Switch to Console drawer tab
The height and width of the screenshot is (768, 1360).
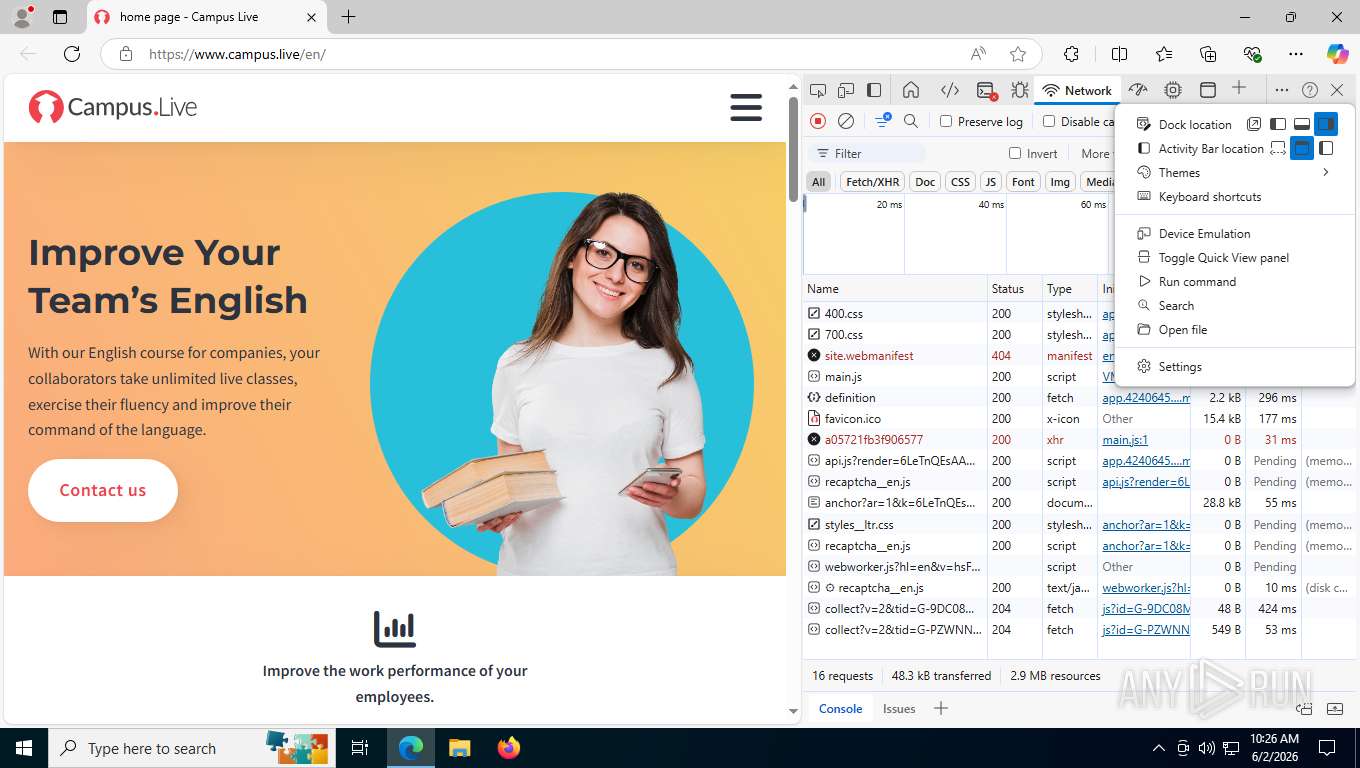(840, 708)
